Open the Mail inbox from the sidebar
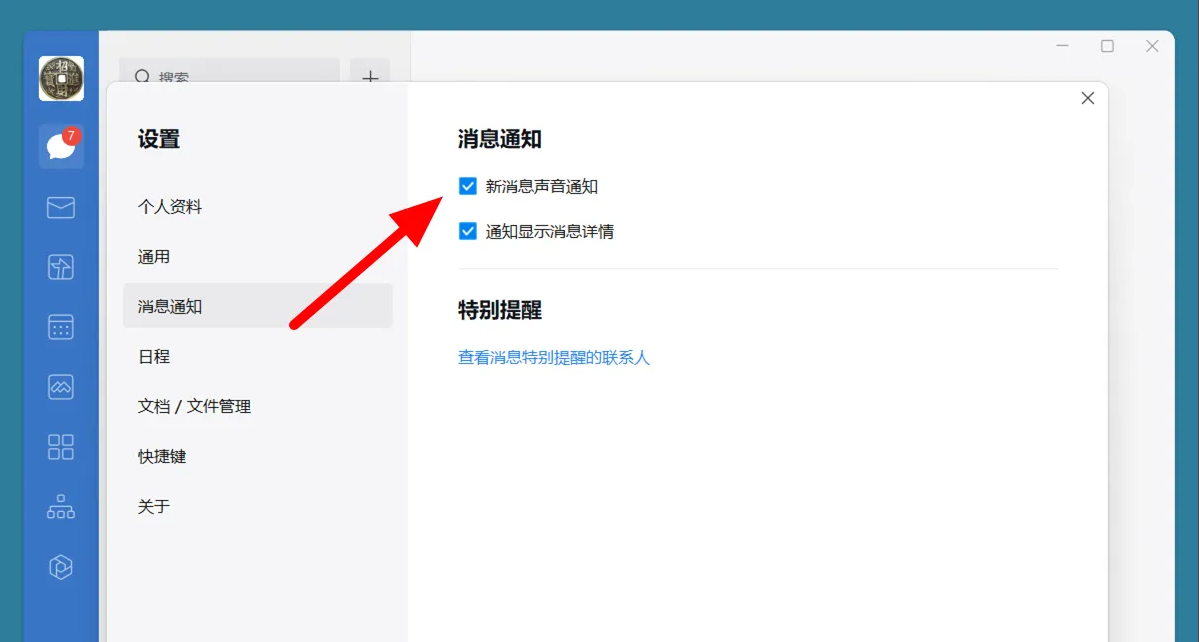Viewport: 1199px width, 642px height. point(60,208)
